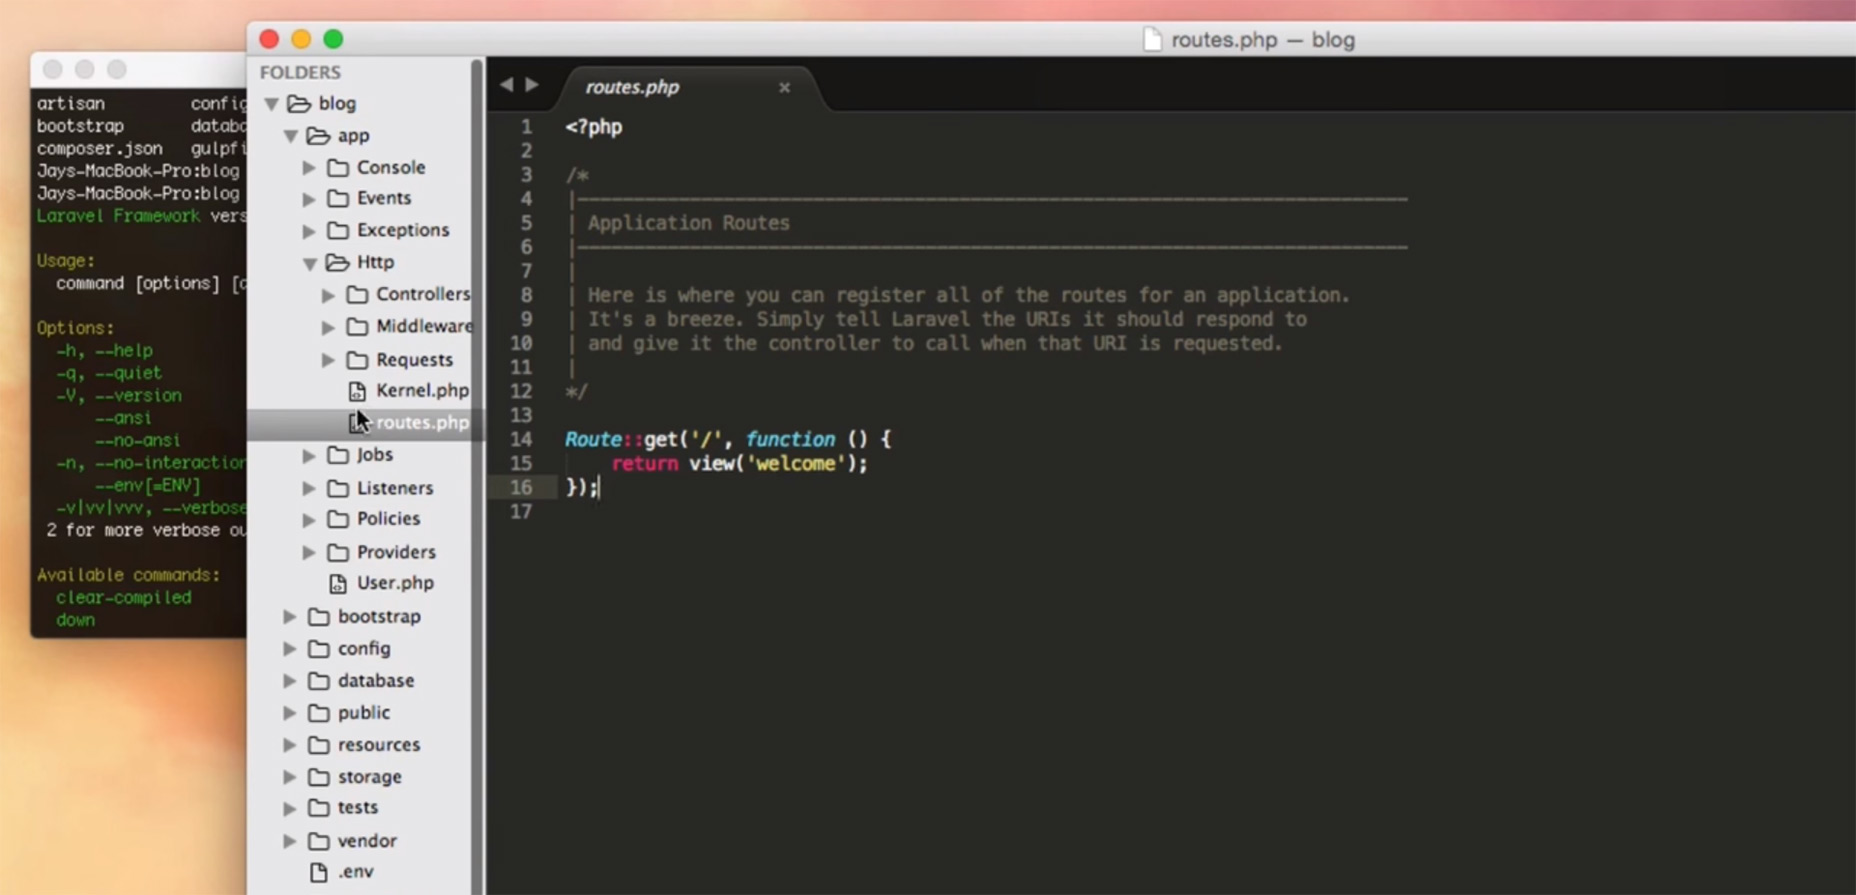1856x895 pixels.
Task: Expand the Requests folder arrow
Action: pyautogui.click(x=328, y=360)
